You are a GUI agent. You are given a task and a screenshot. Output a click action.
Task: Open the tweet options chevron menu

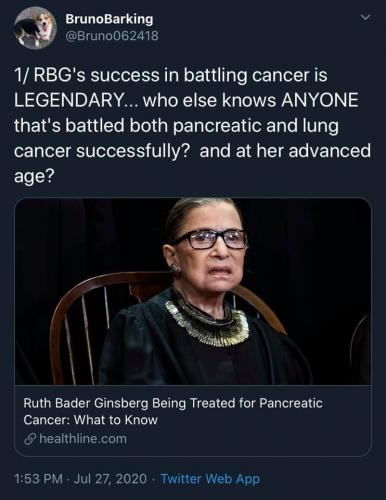pyautogui.click(x=366, y=17)
